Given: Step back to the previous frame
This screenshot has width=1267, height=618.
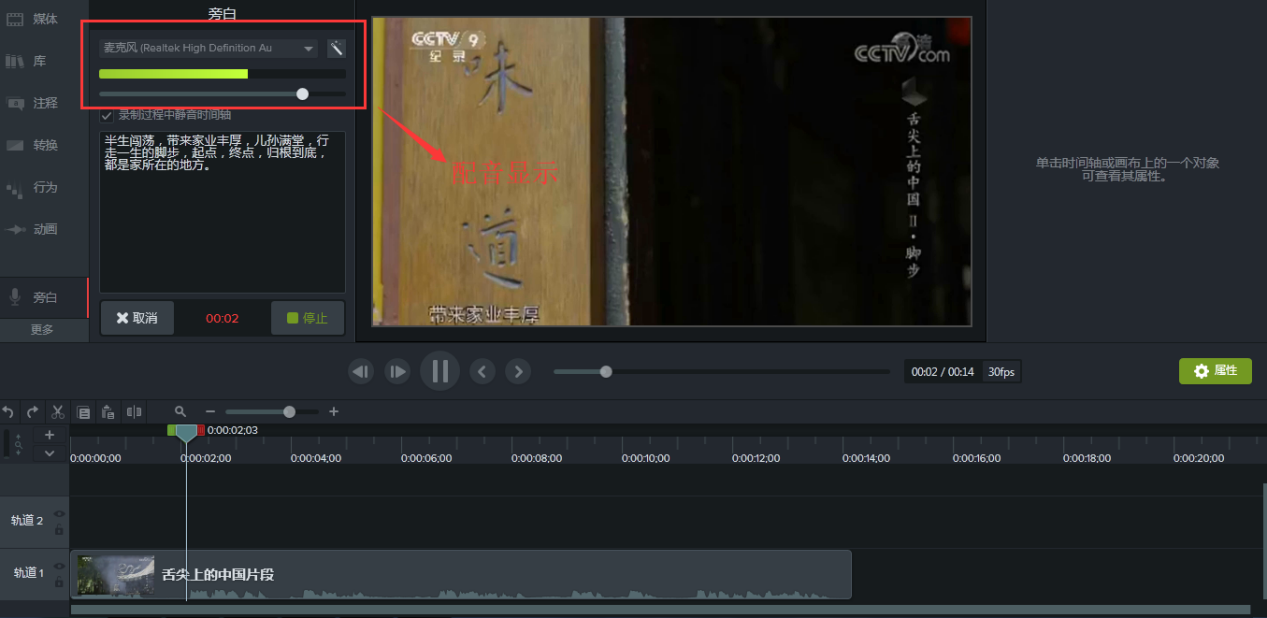Looking at the screenshot, I should 361,372.
